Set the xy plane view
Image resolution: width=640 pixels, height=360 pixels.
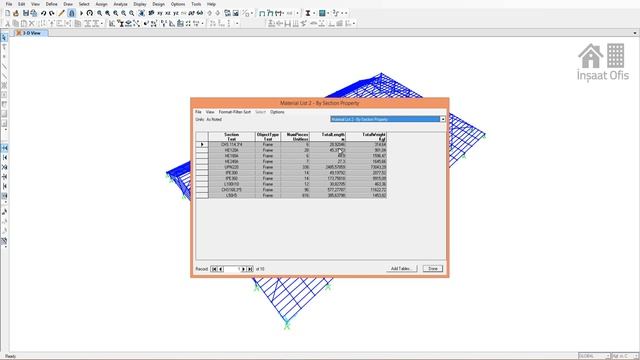tap(160, 13)
